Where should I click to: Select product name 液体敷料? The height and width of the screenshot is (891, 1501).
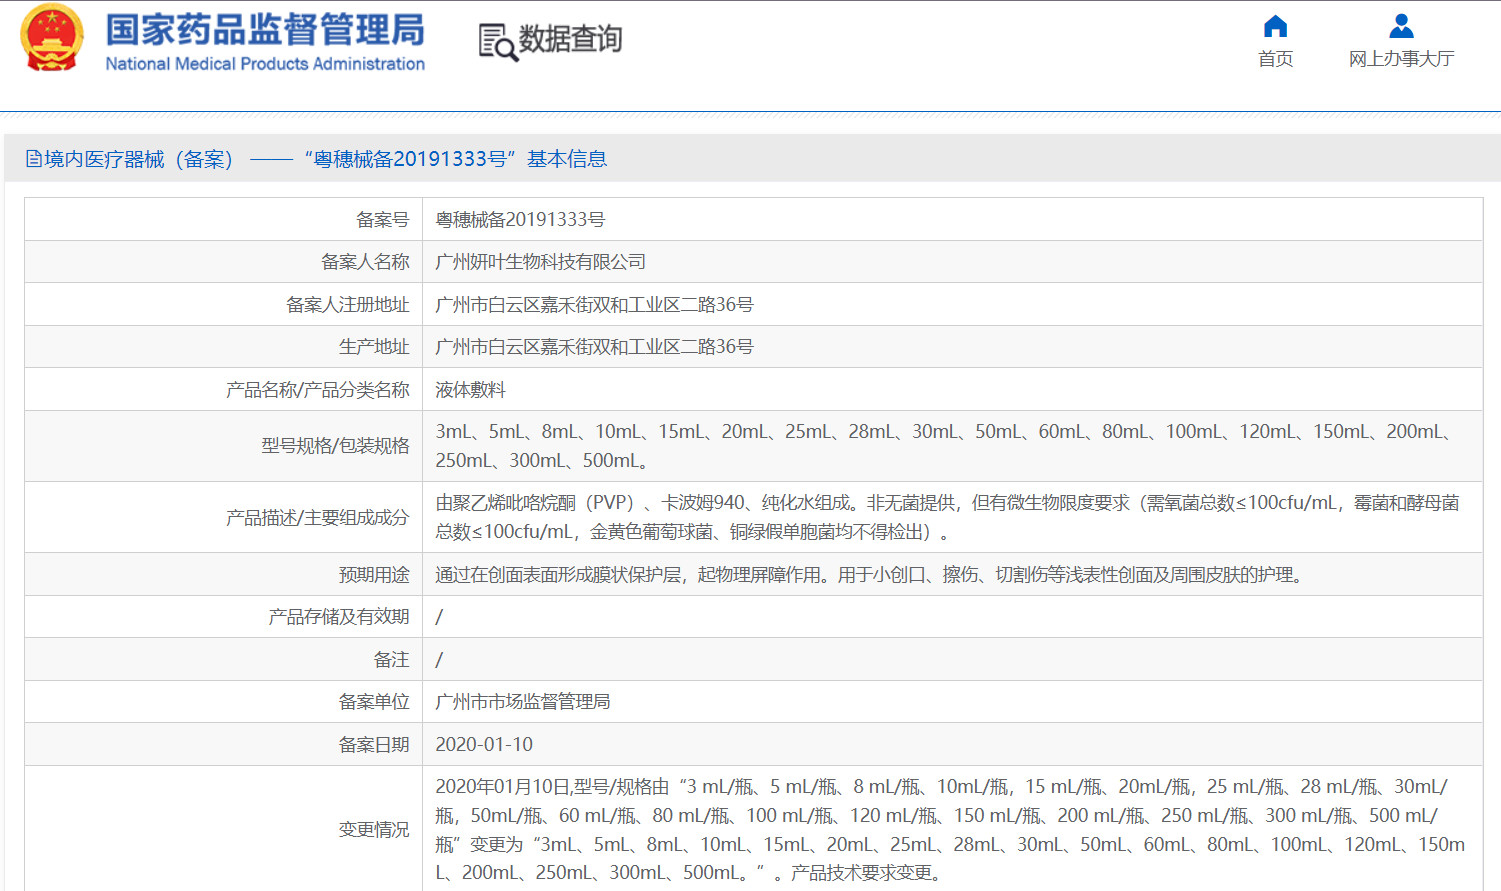(x=470, y=390)
